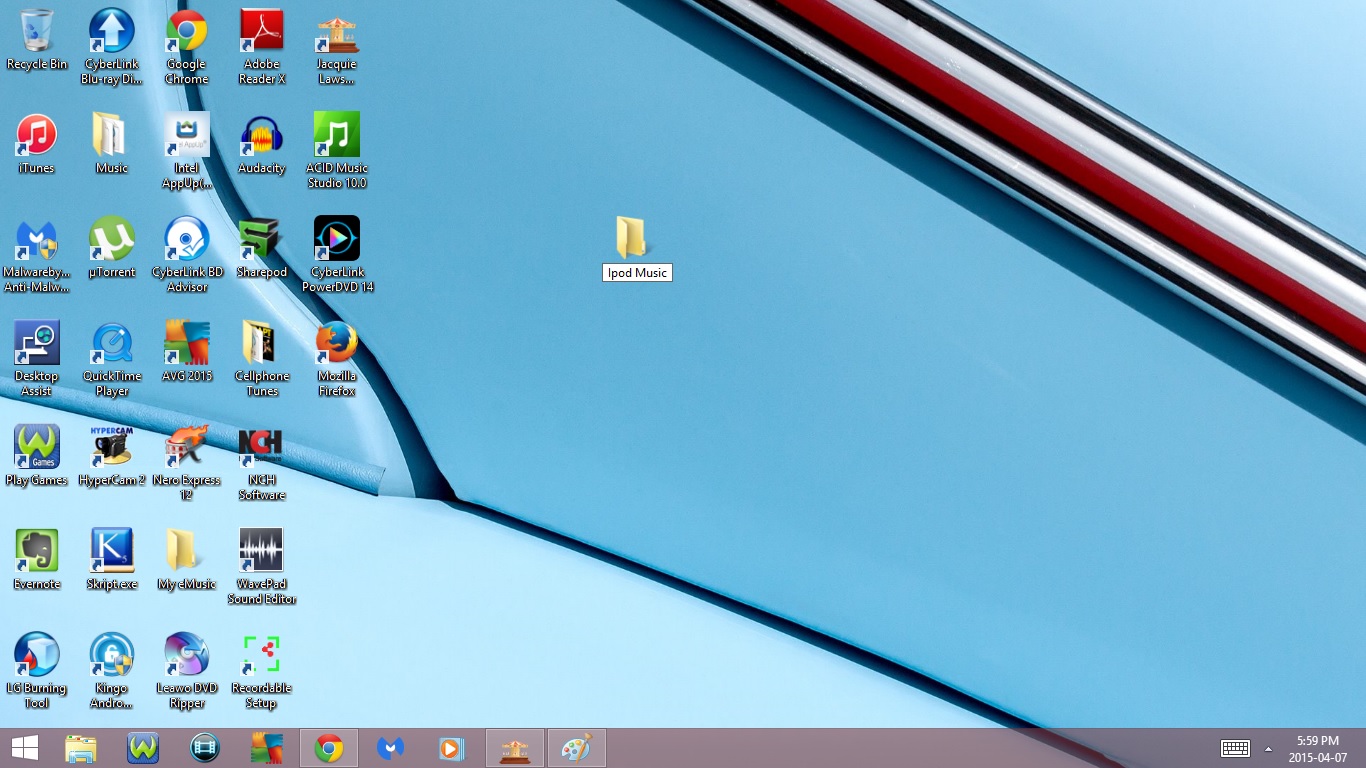Select the ACID Music Studio 10.0 icon
The width and height of the screenshot is (1366, 768).
(337, 151)
